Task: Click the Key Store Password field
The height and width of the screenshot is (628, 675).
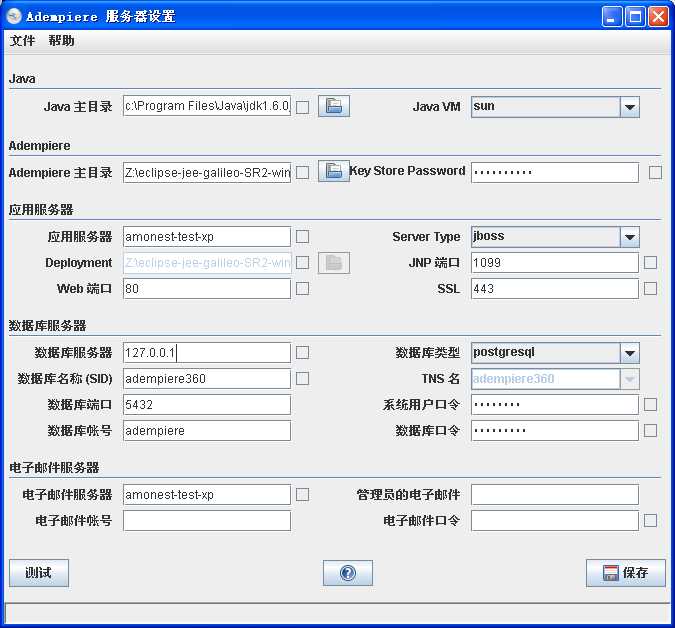Action: pos(555,172)
